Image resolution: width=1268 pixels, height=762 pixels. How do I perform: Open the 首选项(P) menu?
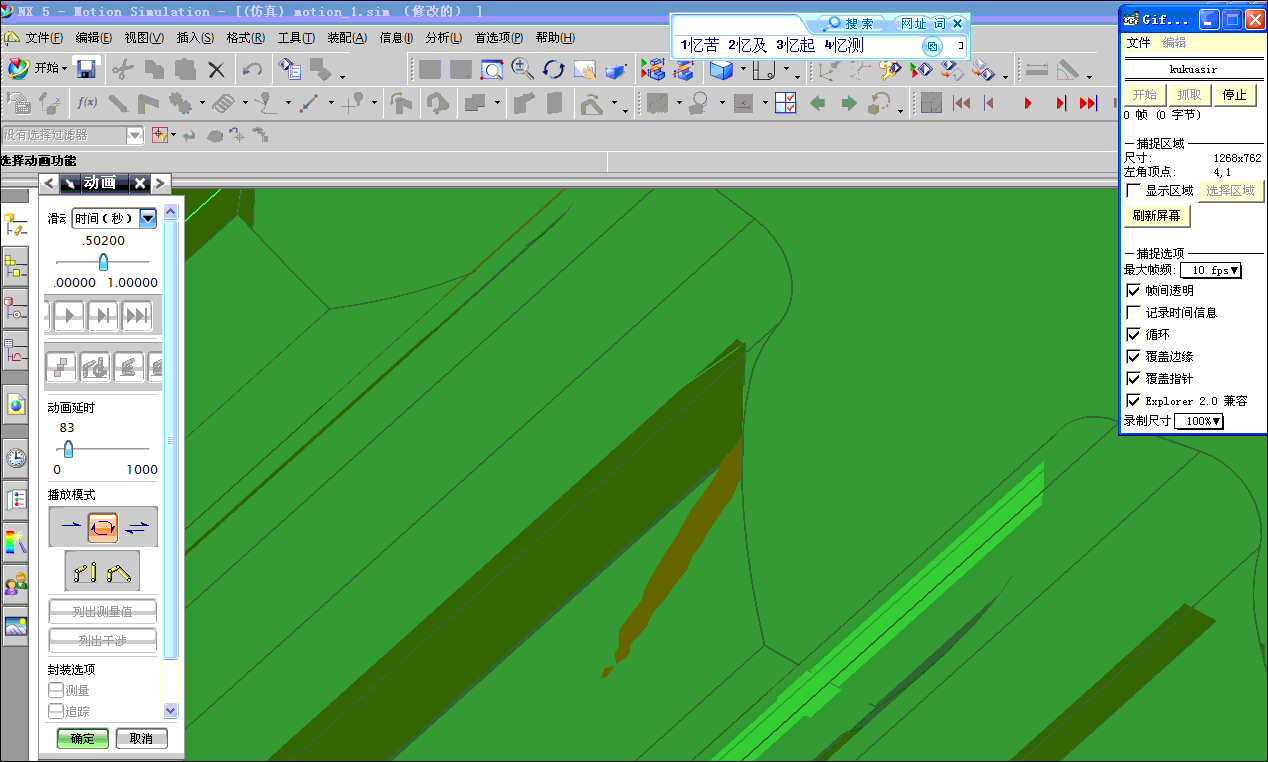tap(499, 38)
